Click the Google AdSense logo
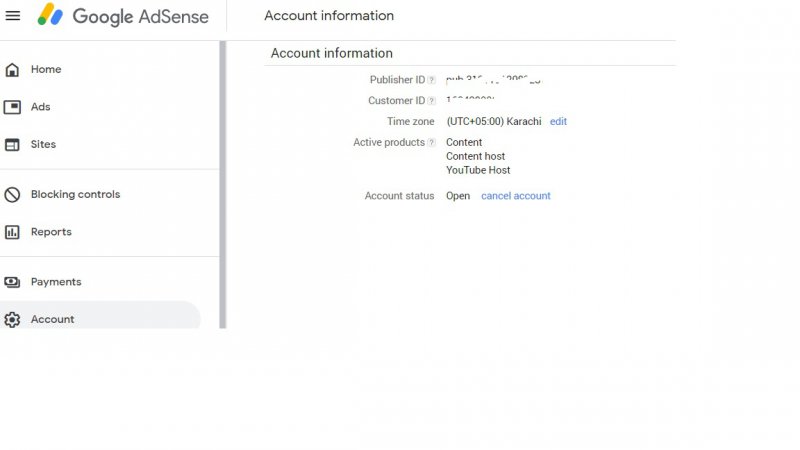Viewport: 800px width, 450px height. [x=123, y=16]
